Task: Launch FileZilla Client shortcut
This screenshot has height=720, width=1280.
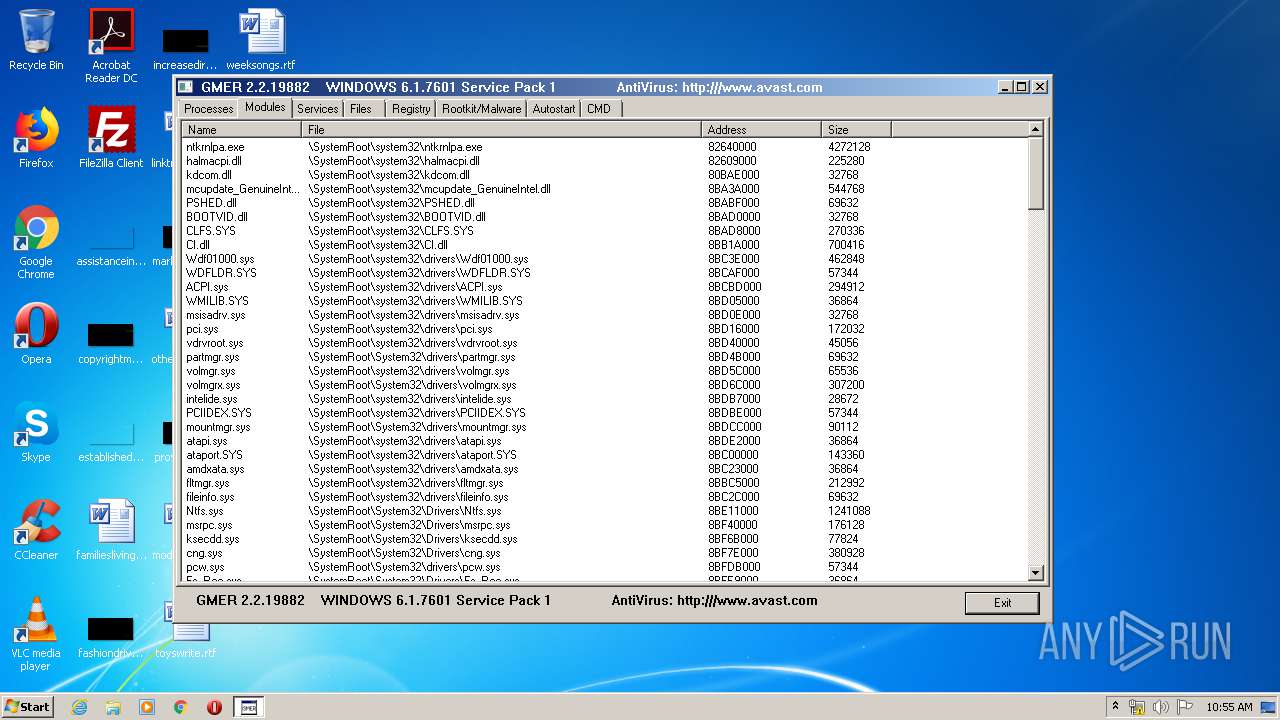Action: coord(111,138)
